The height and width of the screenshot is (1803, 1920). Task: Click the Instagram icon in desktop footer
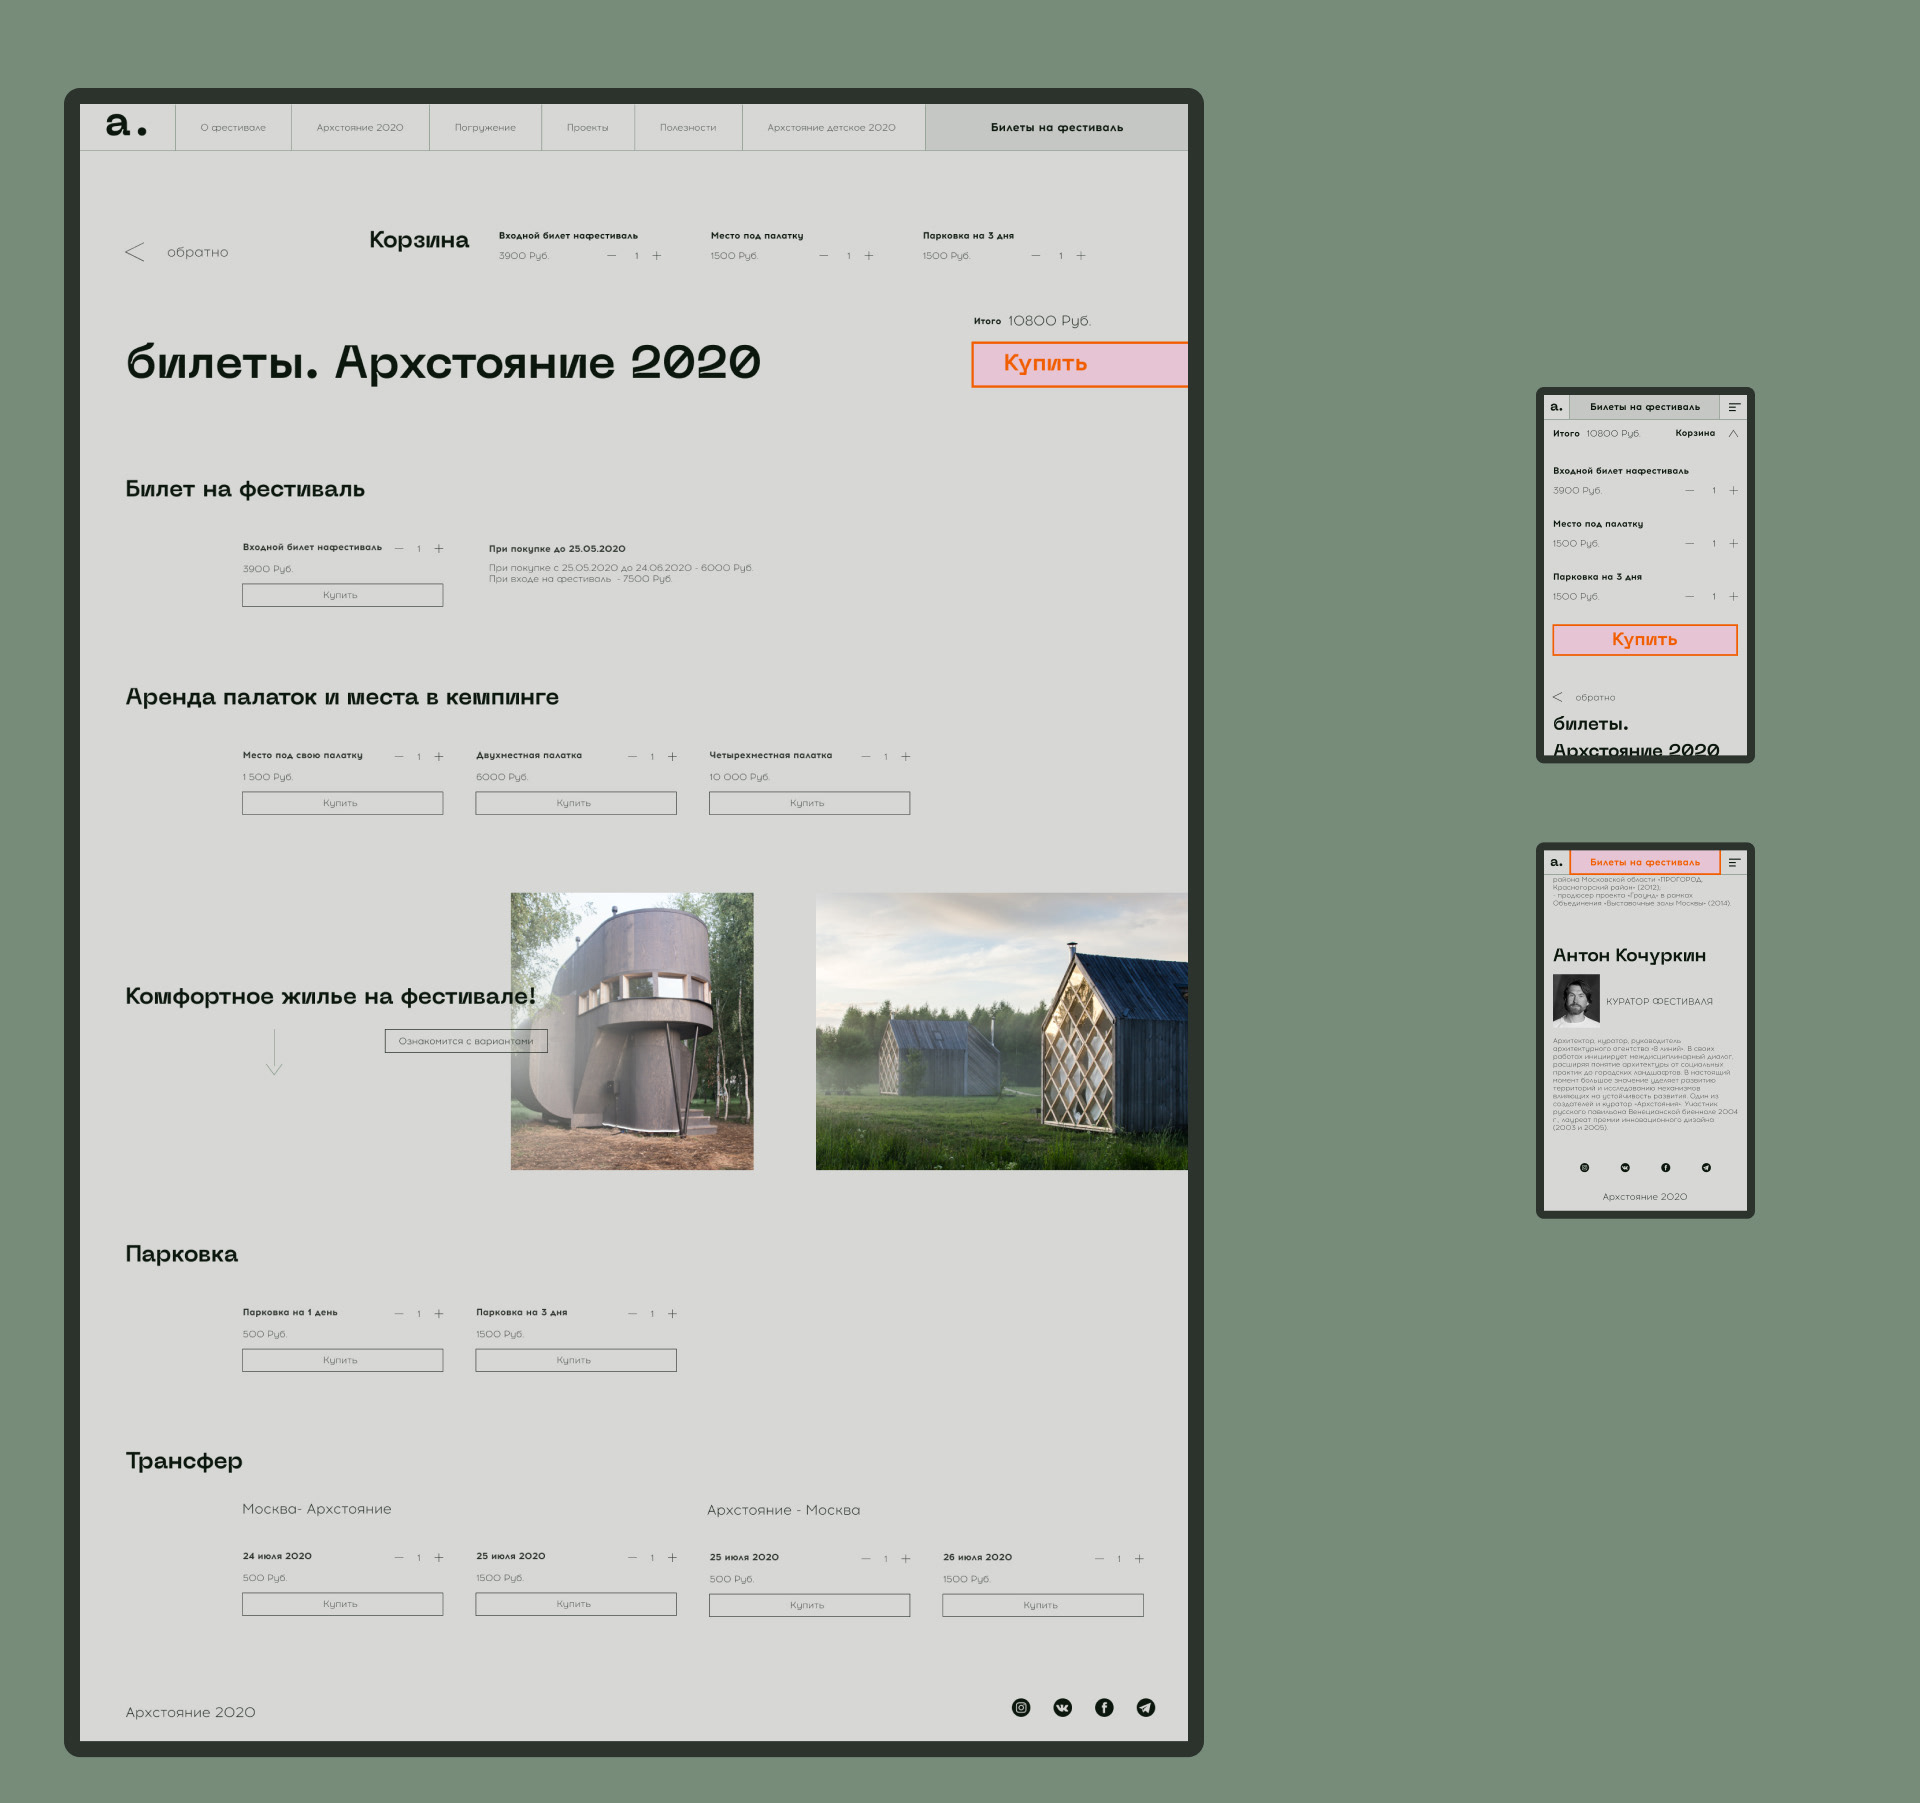[x=1020, y=1707]
